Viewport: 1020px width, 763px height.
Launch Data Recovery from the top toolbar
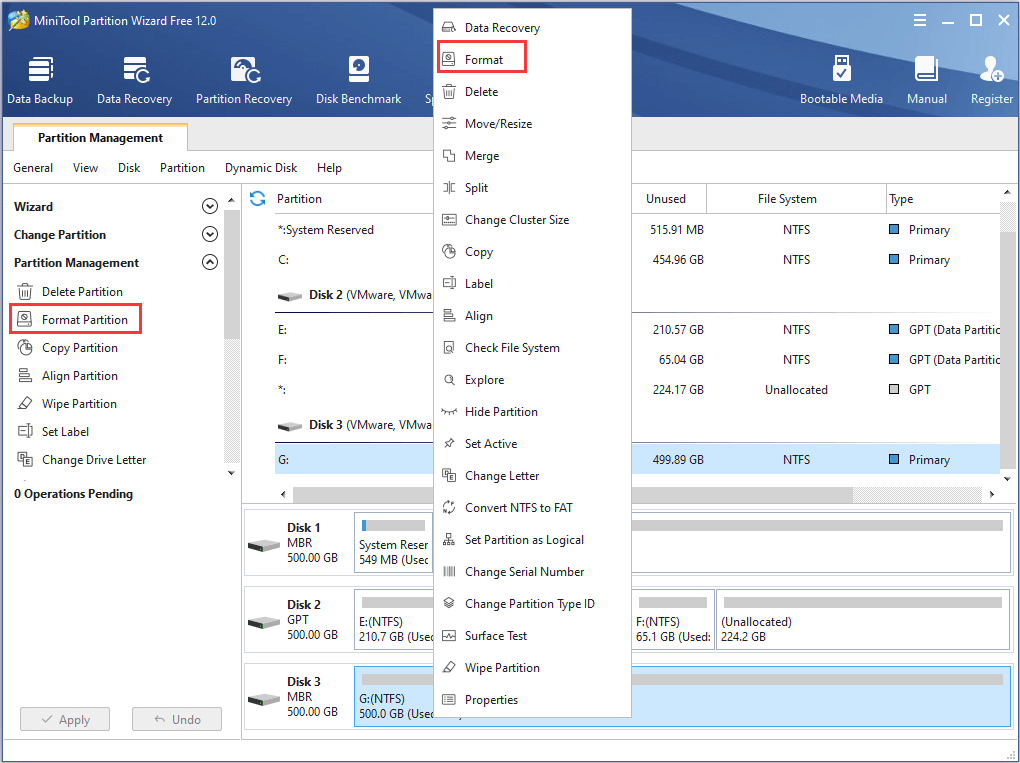point(135,81)
